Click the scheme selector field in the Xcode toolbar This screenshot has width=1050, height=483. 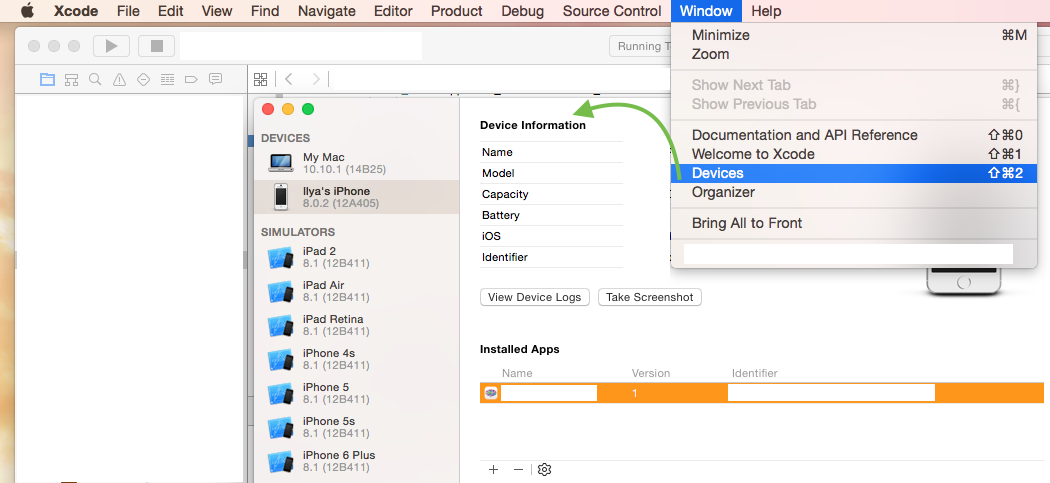tap(301, 46)
